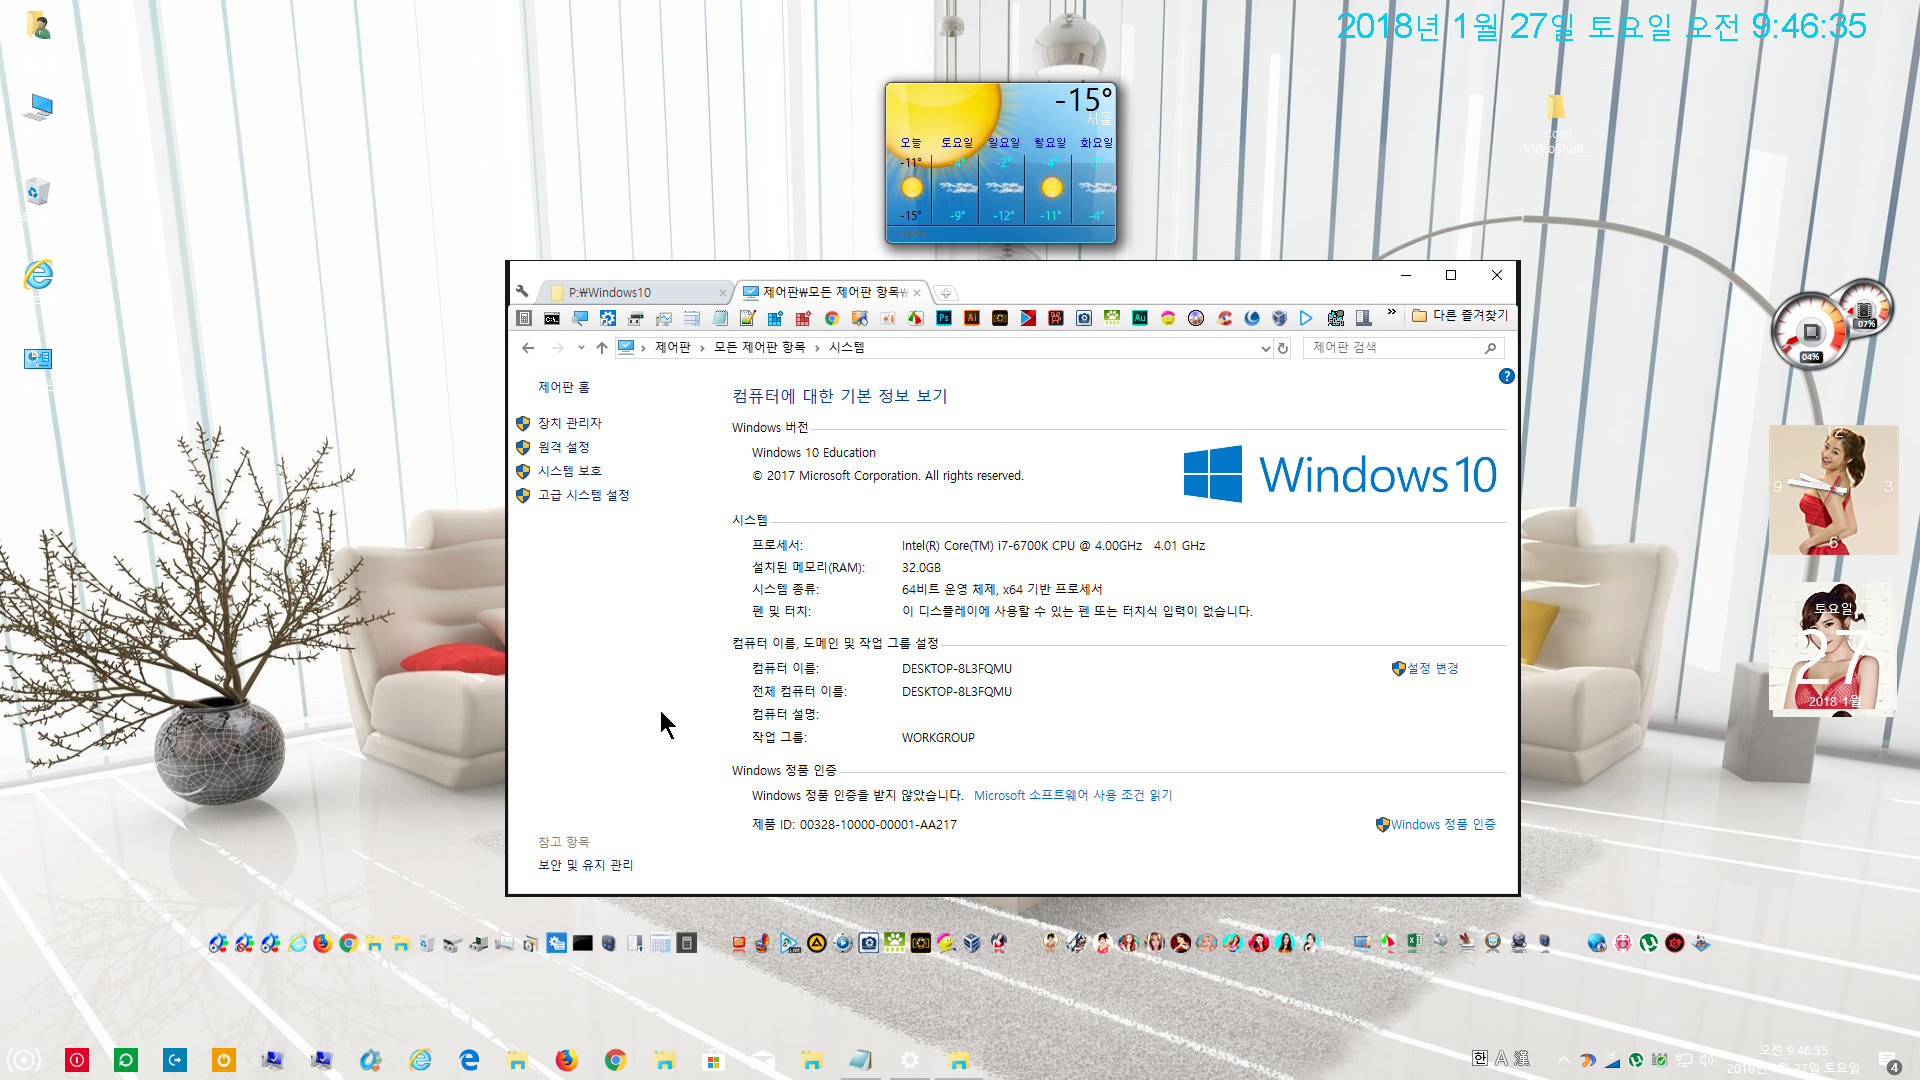
Task: Open the 다른 즐겨찾기 bookmarks folder
Action: (x=1460, y=316)
